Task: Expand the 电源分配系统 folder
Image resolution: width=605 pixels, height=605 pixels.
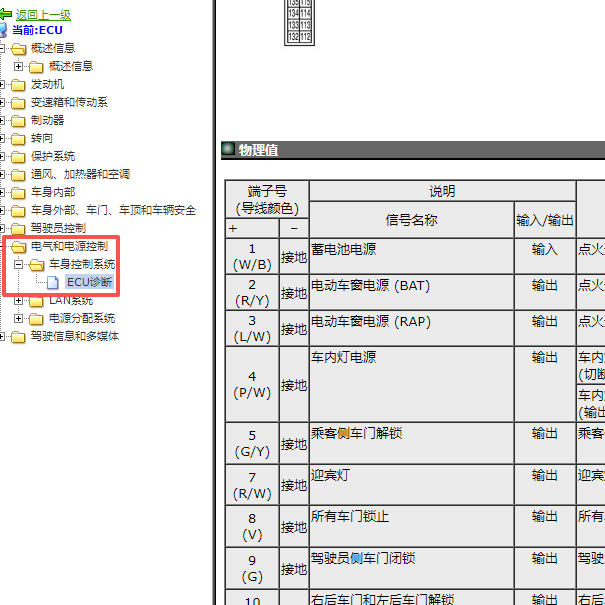Action: [18, 318]
